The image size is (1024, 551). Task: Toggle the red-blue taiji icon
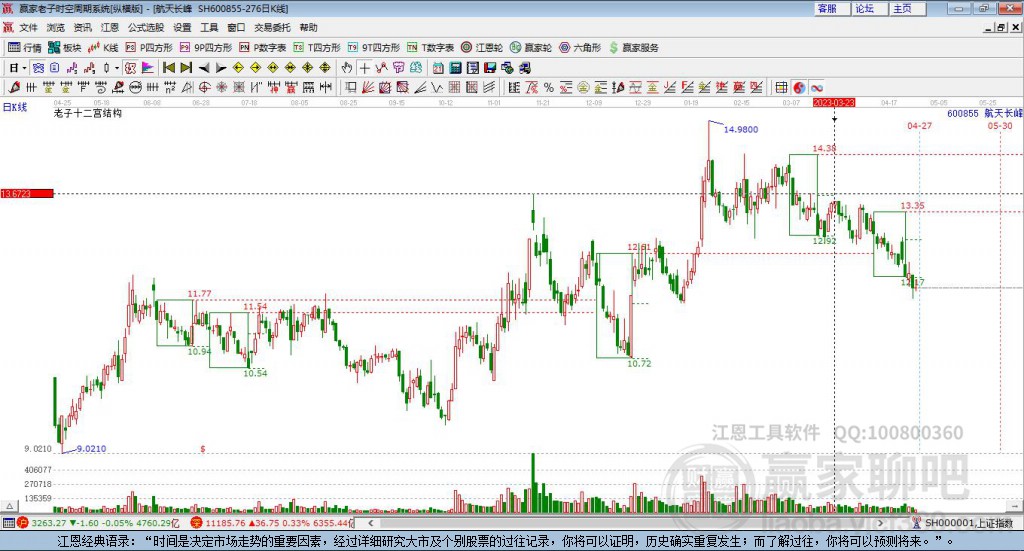799,87
